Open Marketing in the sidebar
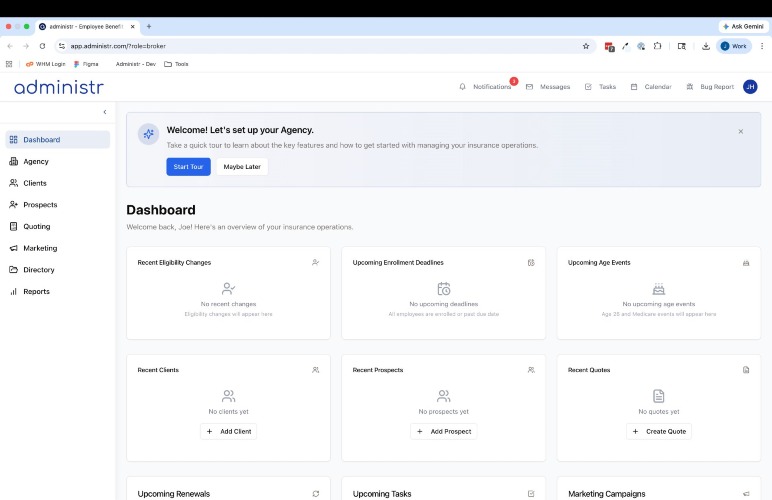The width and height of the screenshot is (772, 500). coord(58,248)
